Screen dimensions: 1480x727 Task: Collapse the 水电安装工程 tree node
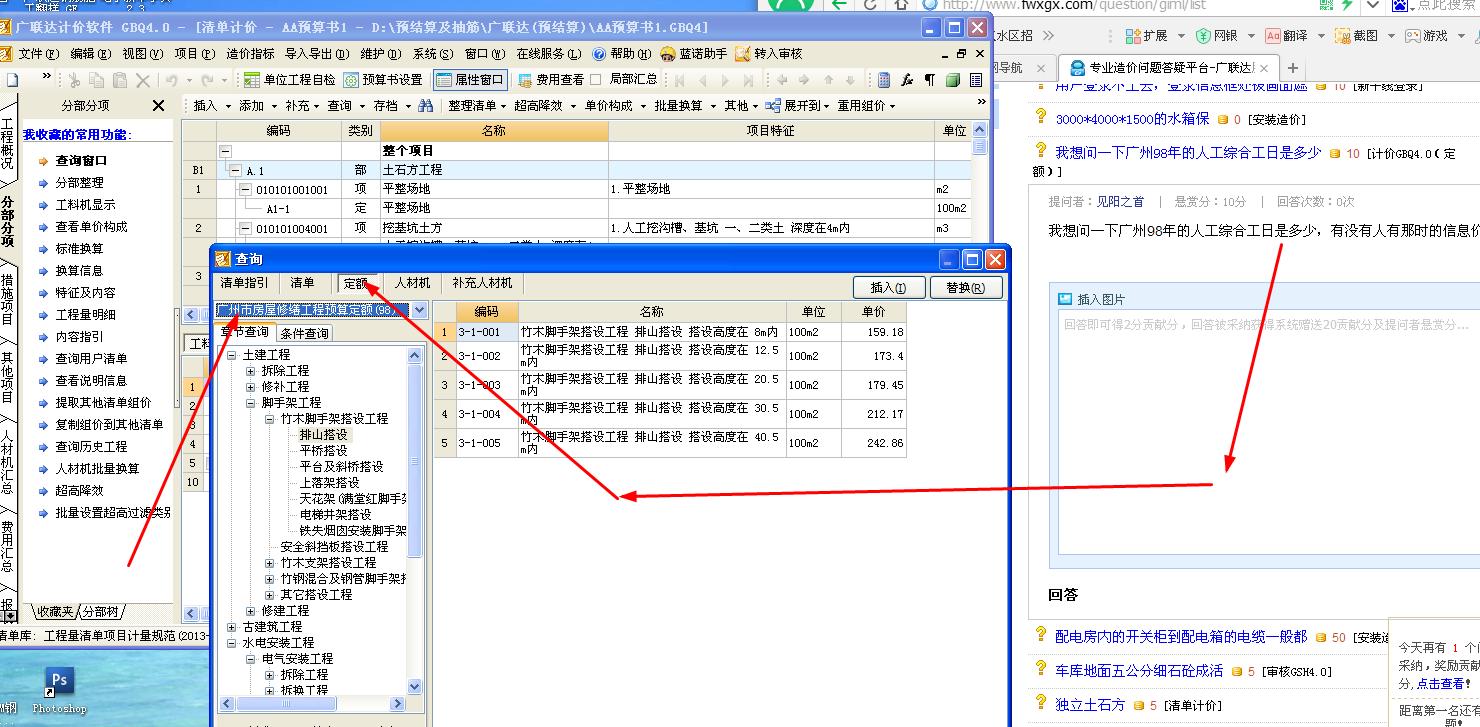(232, 643)
